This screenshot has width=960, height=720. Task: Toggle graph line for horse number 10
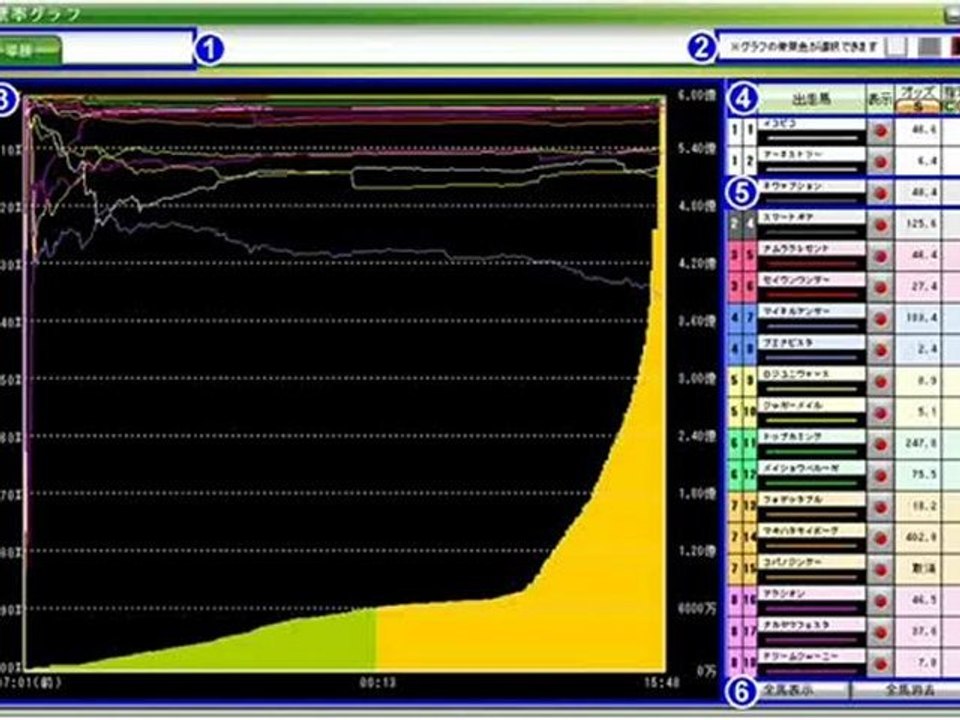tap(880, 413)
